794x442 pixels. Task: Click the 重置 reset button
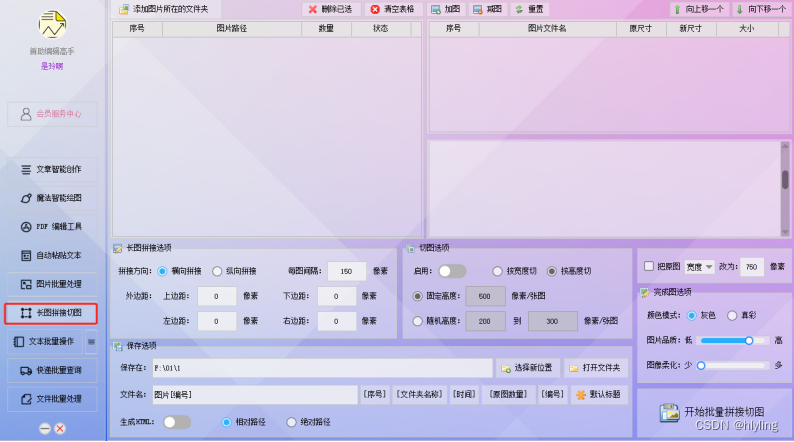530,9
